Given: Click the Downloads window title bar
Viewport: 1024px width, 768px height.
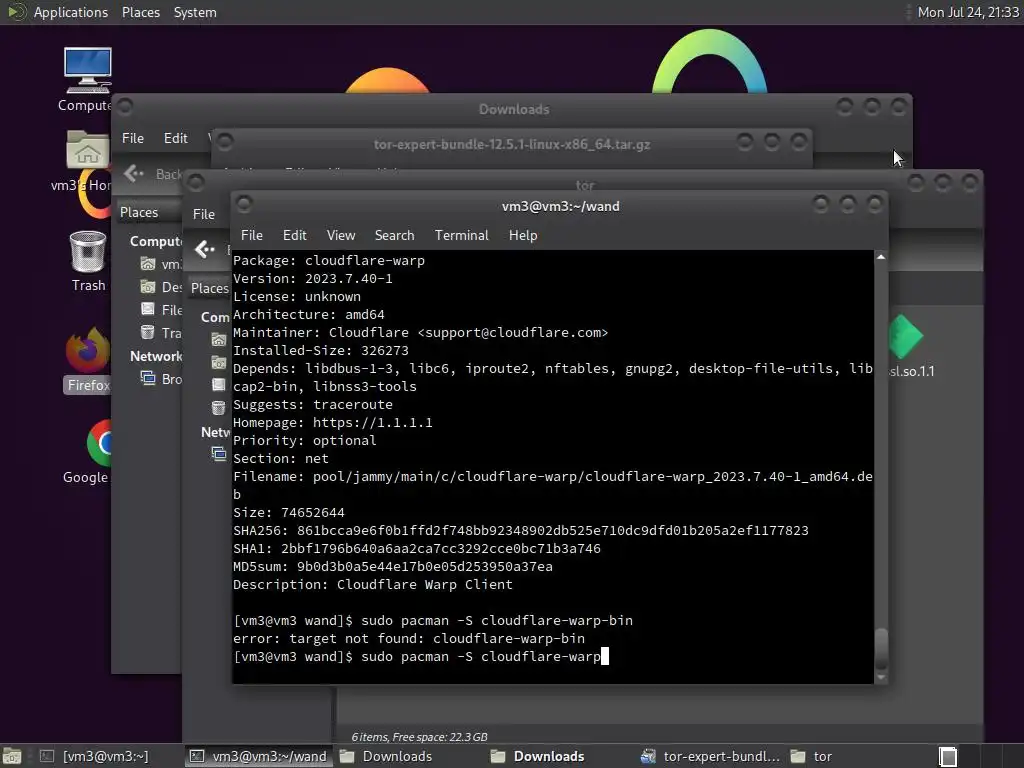Looking at the screenshot, I should click(514, 109).
